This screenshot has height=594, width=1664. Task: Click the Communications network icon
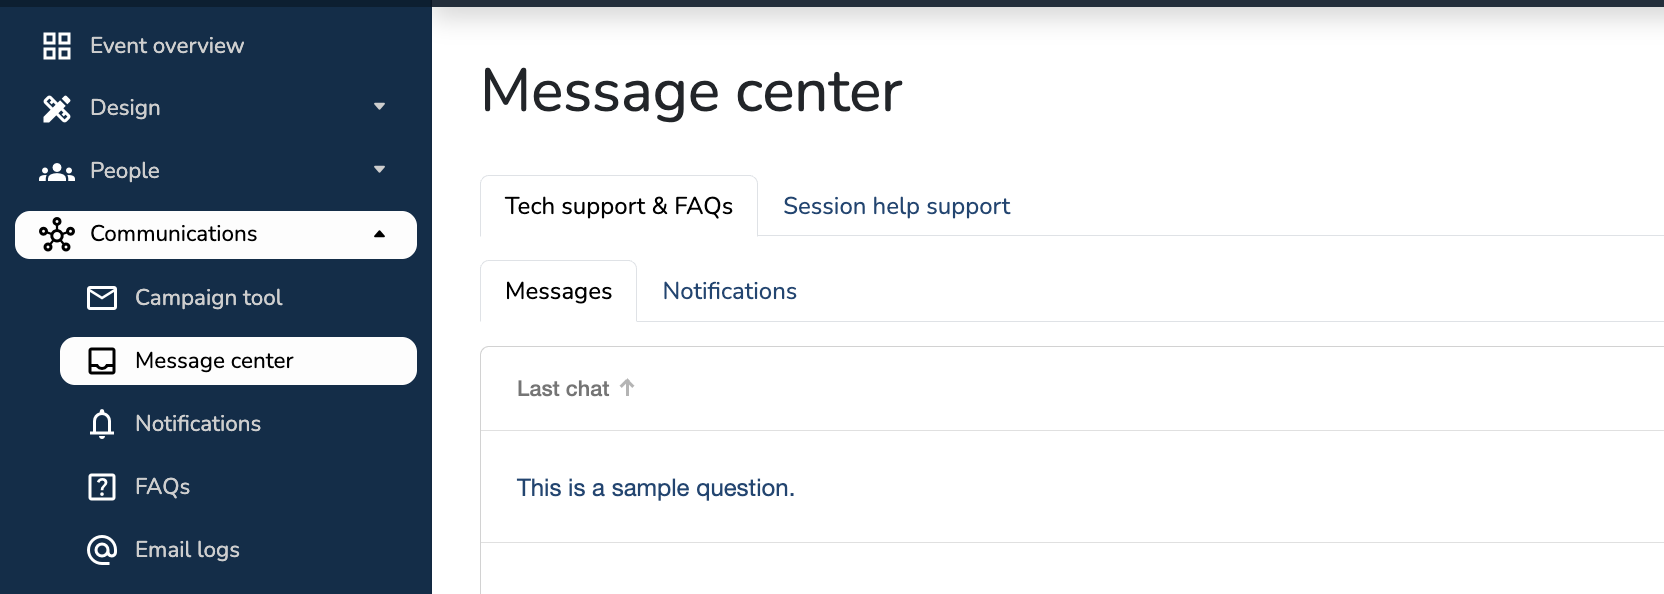coord(57,235)
